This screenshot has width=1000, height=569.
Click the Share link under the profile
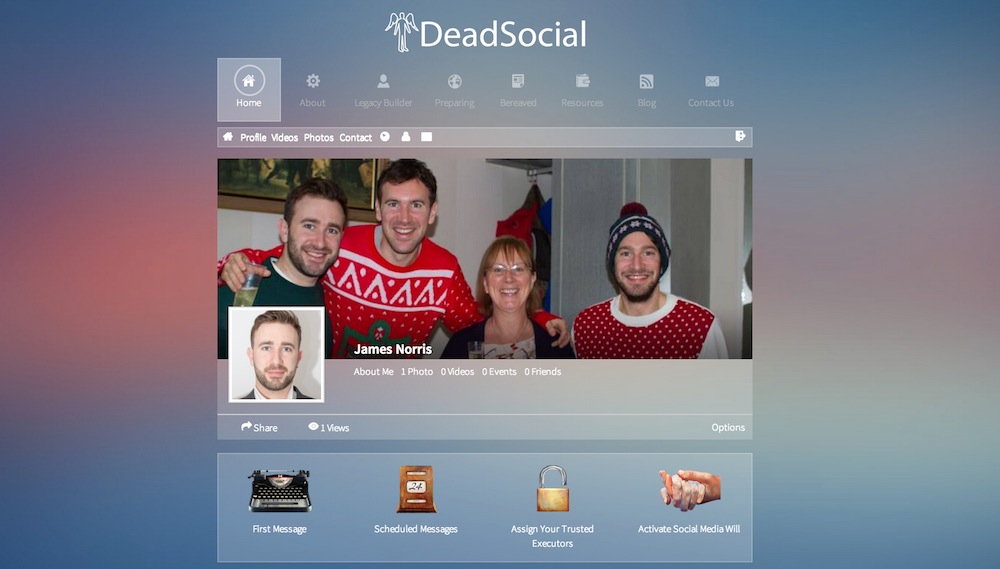pos(259,428)
